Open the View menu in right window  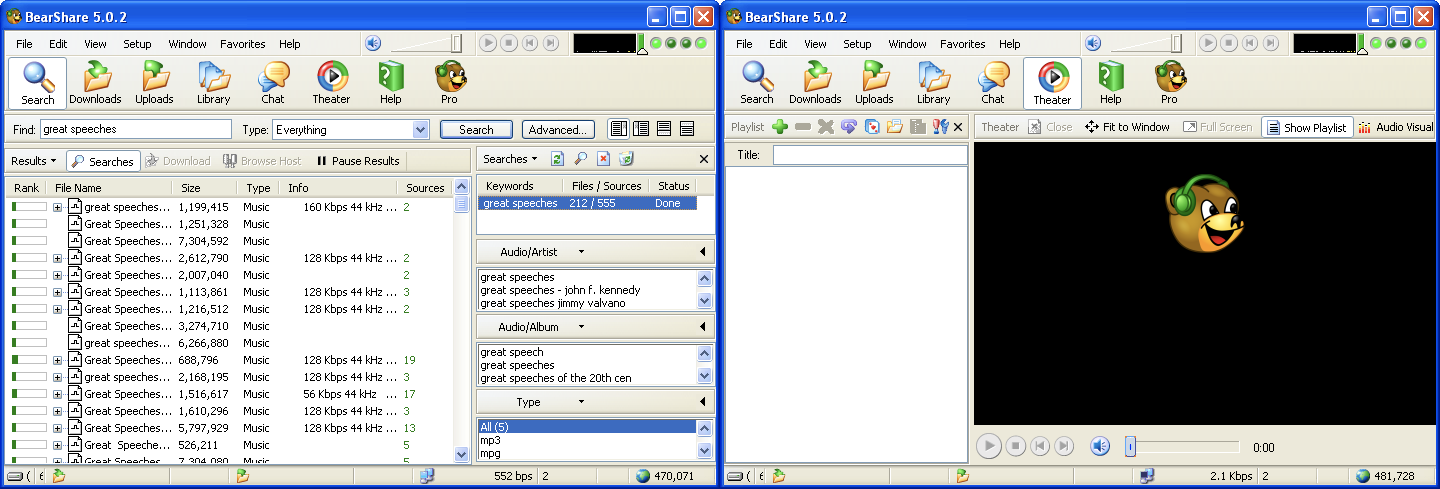(x=815, y=44)
